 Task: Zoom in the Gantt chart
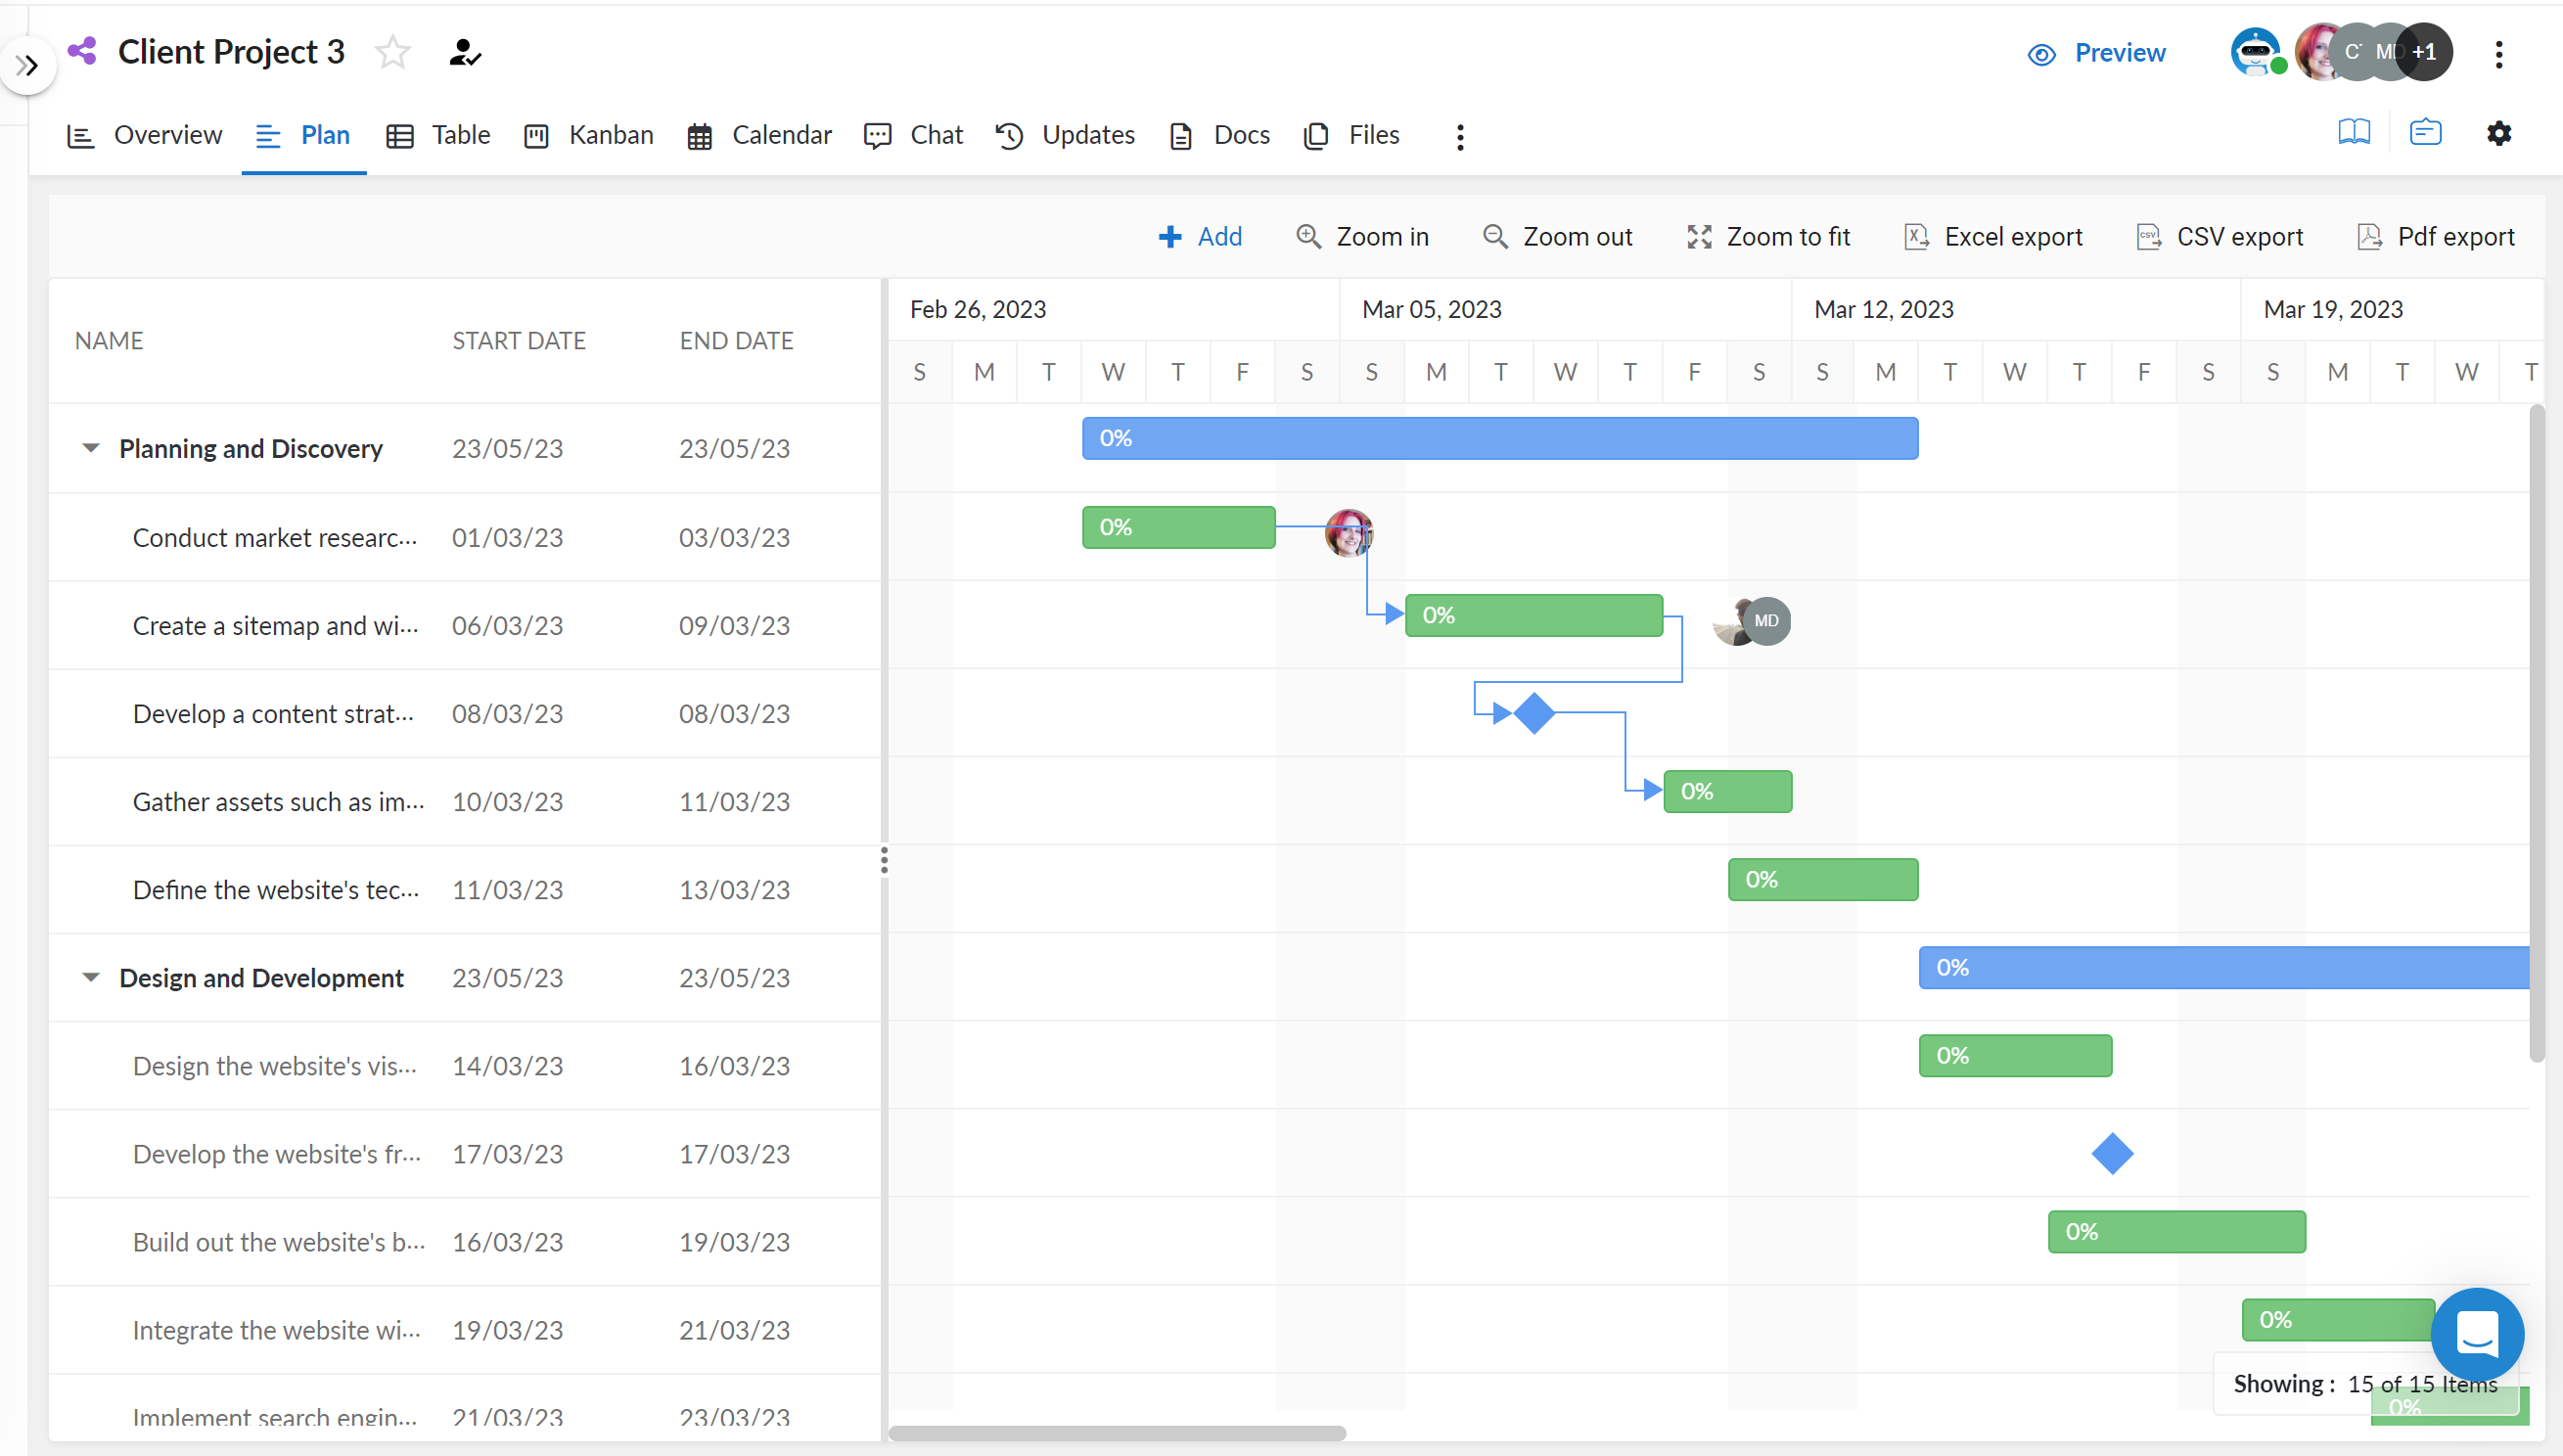coord(1362,237)
